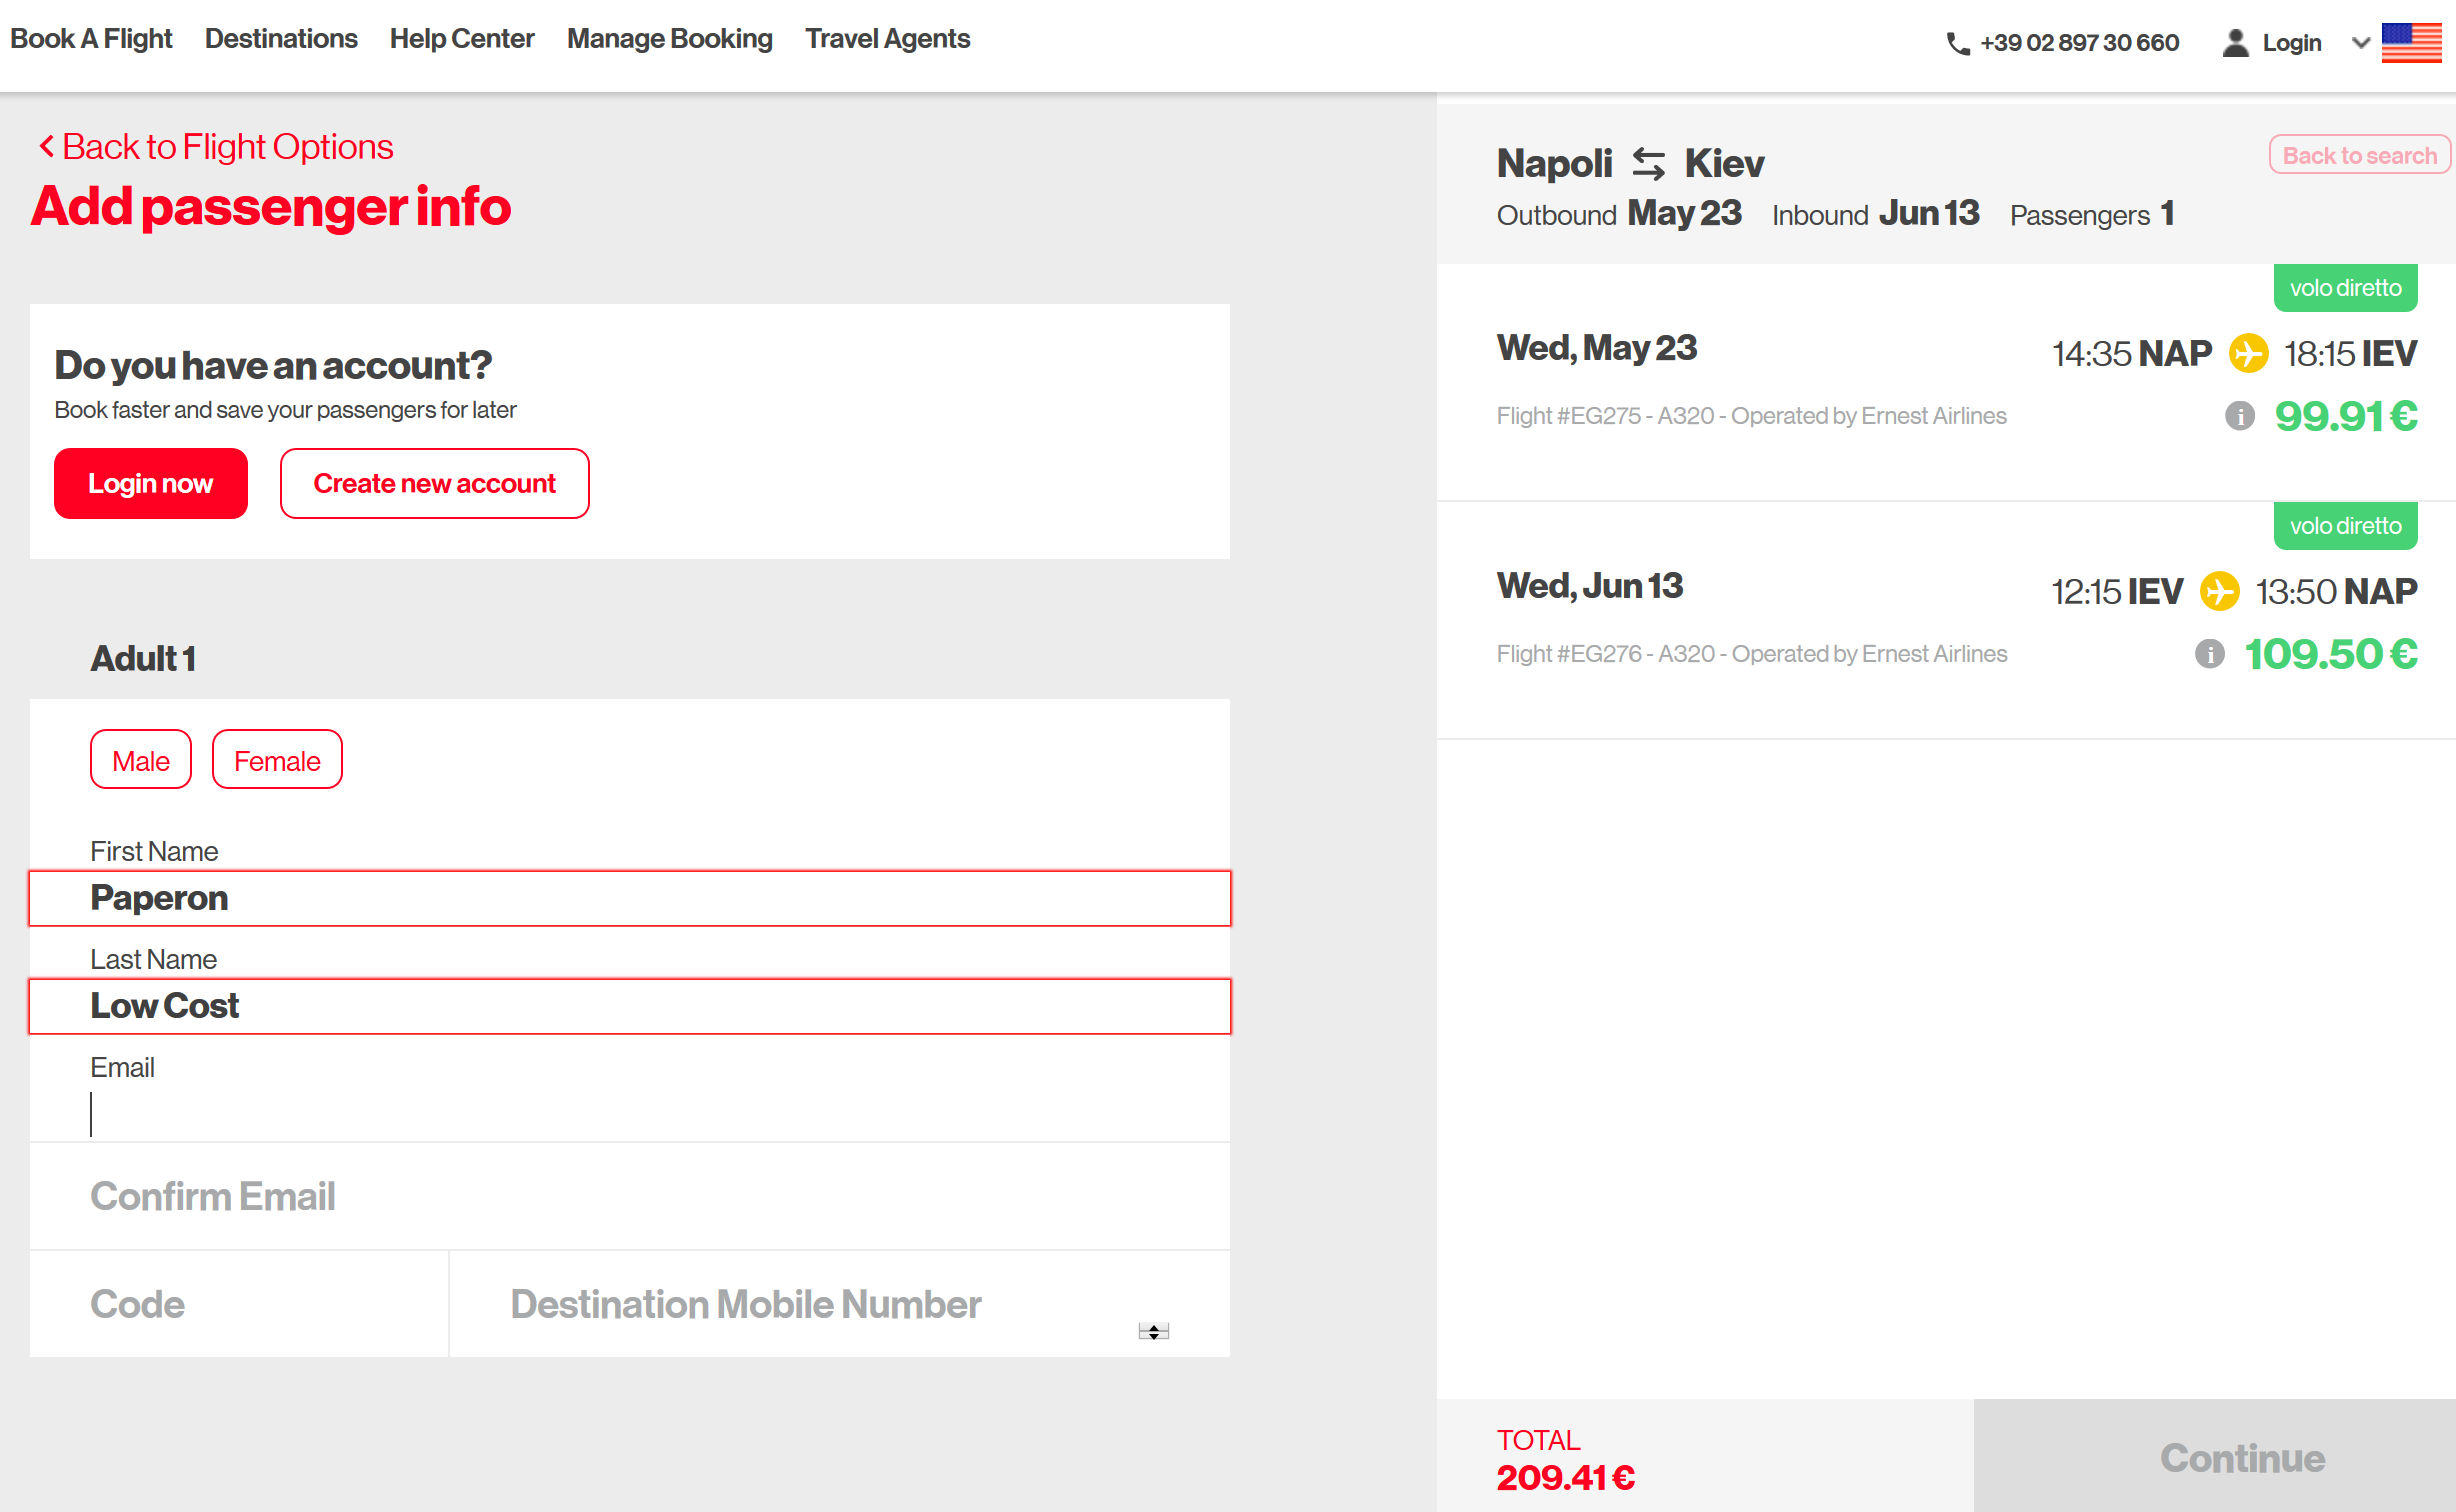Open info icon next to 109.50€ price

pos(2209,654)
